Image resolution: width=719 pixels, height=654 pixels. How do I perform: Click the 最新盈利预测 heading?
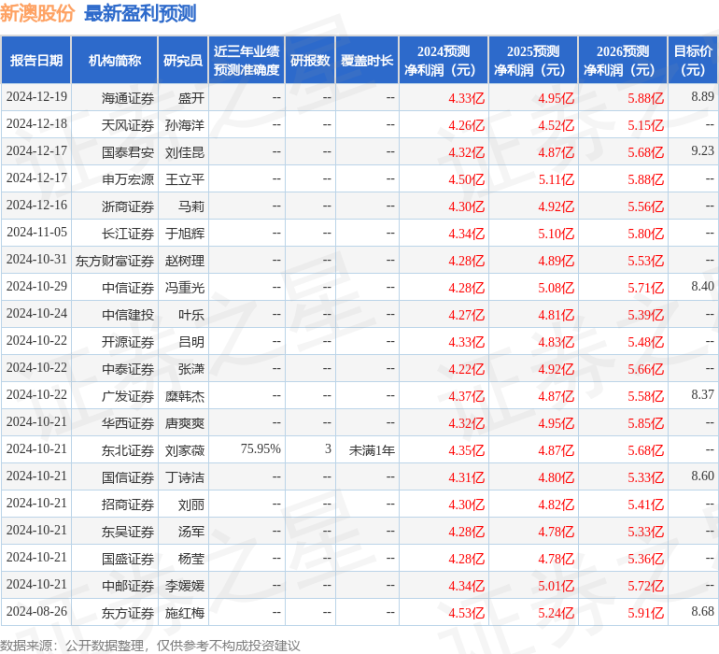(140, 13)
